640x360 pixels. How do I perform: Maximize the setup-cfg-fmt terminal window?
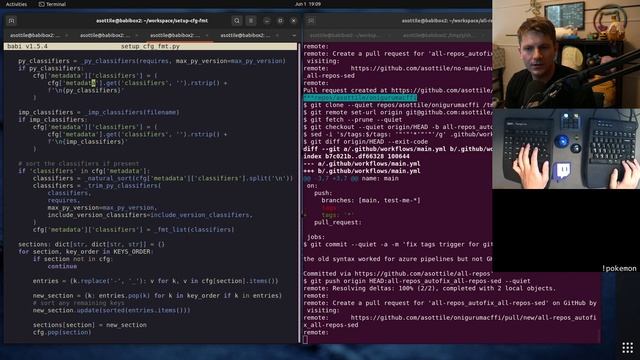coord(280,20)
